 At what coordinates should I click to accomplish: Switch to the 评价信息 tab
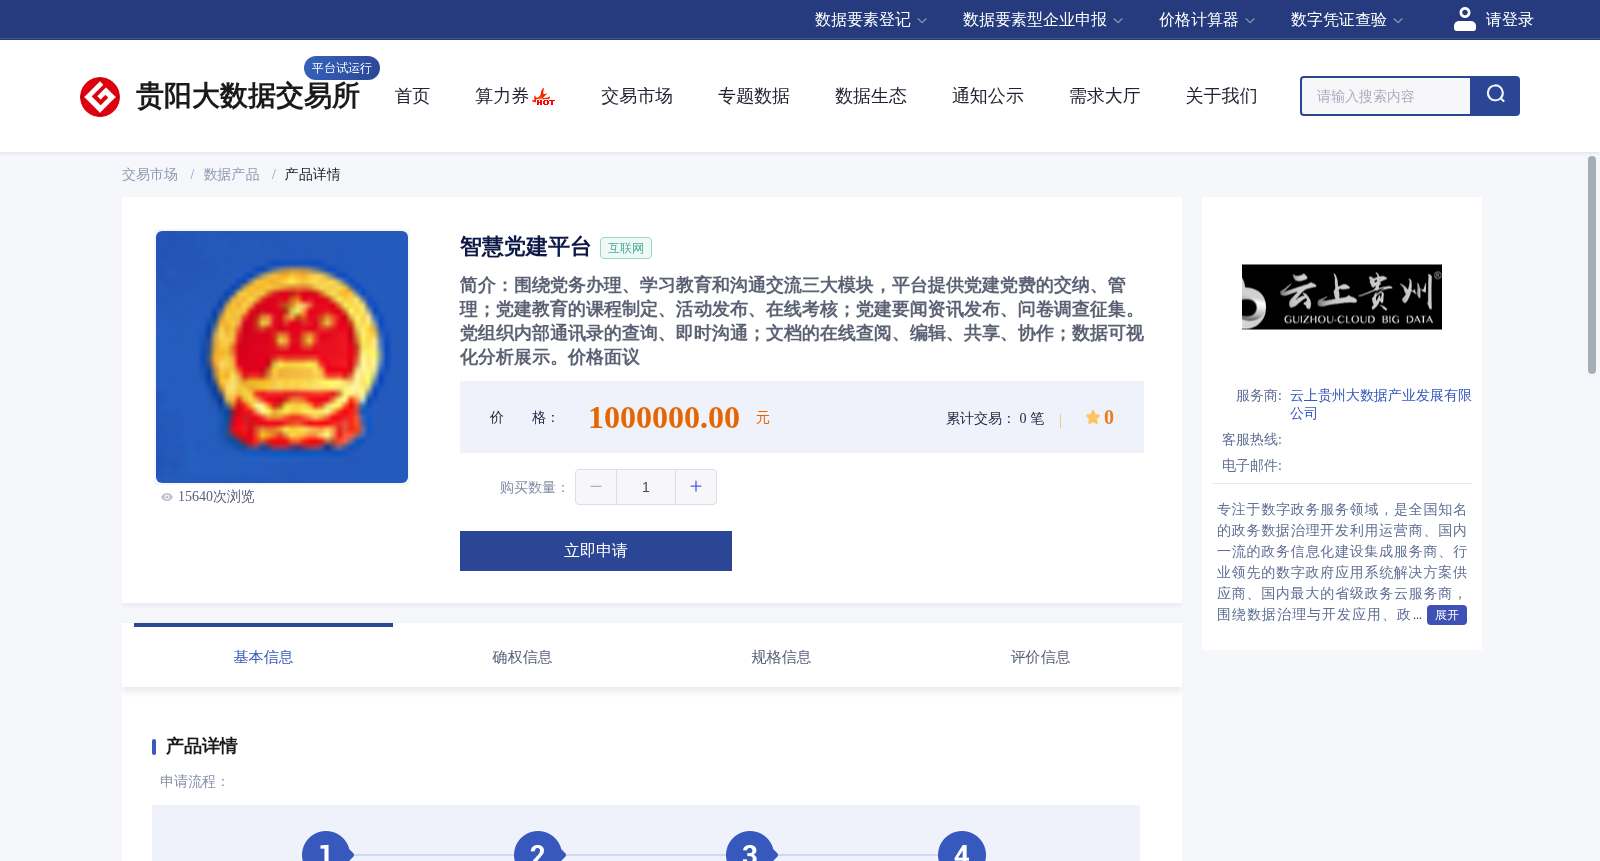(x=1040, y=657)
